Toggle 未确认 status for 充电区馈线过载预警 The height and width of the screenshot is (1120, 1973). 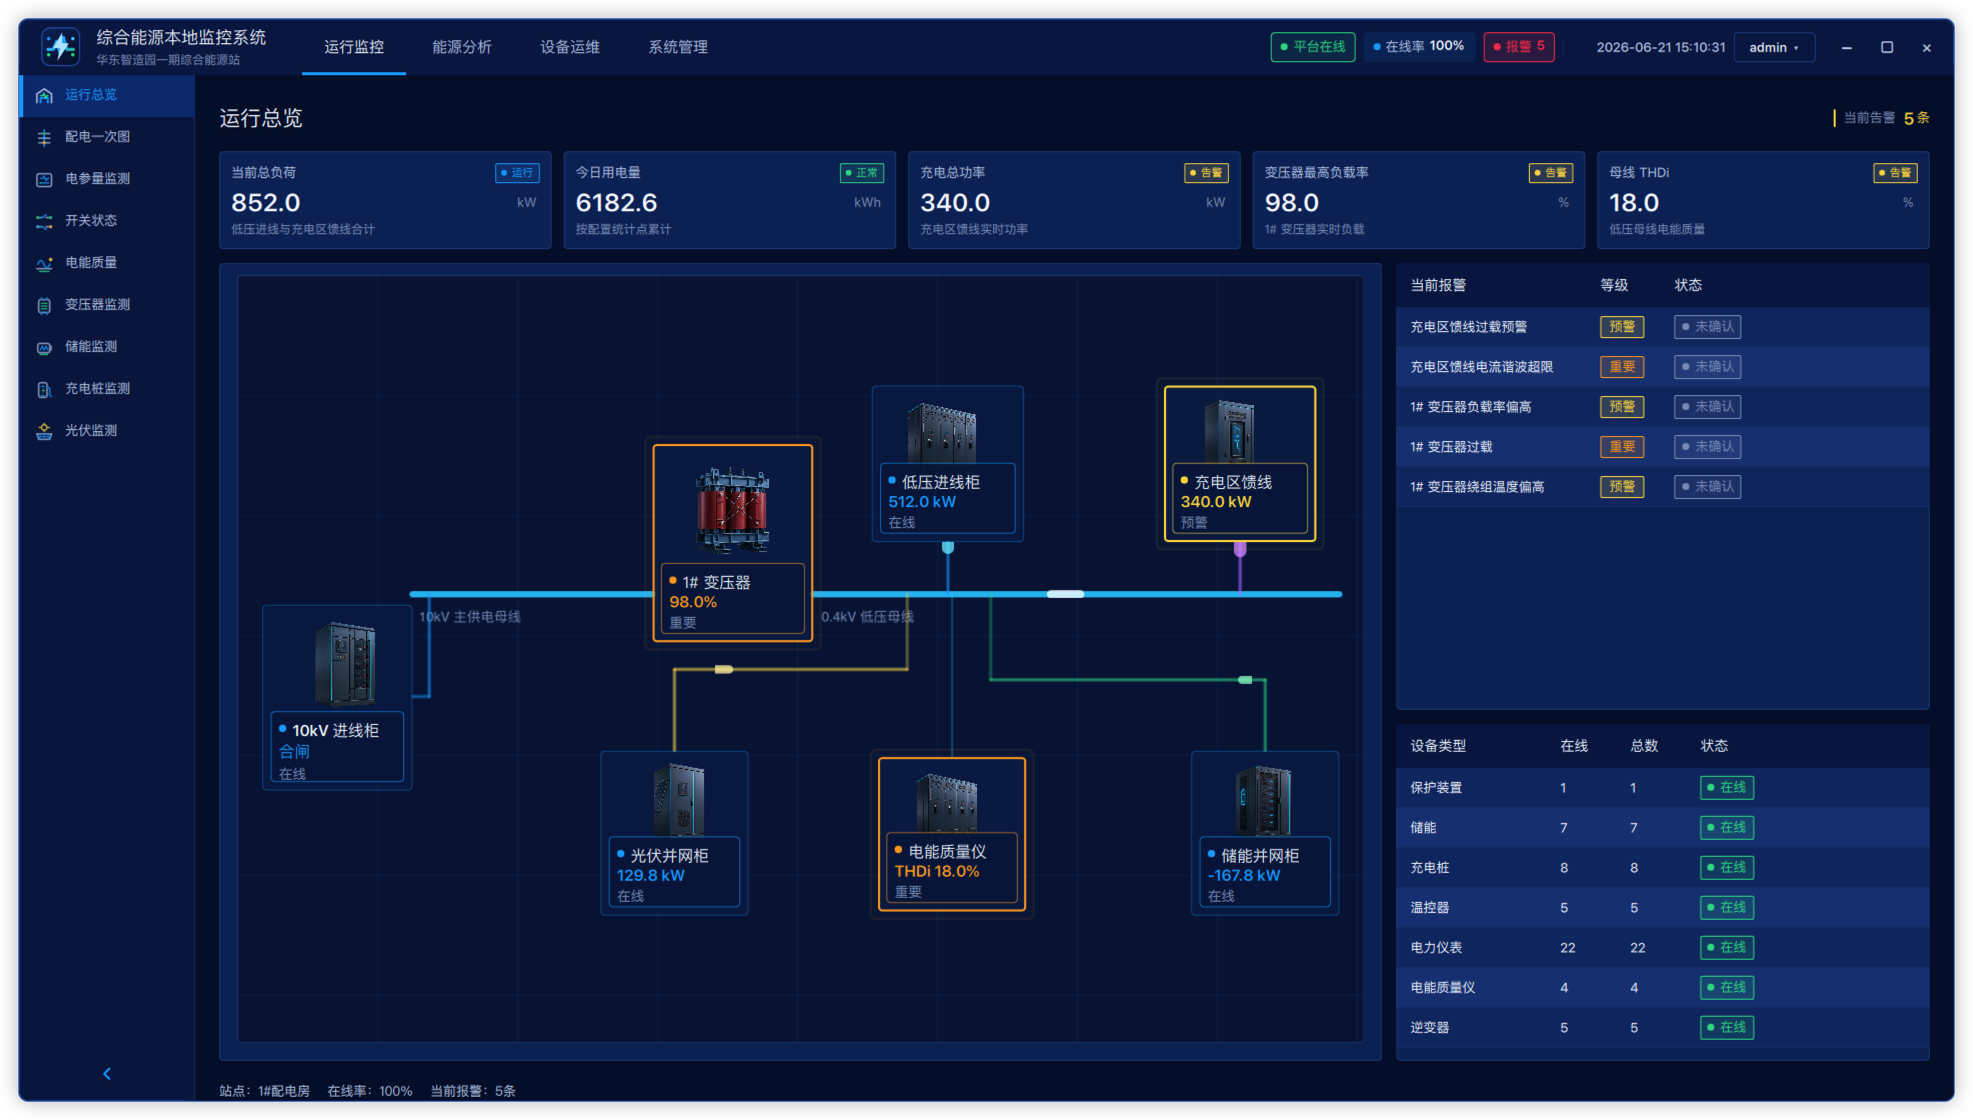click(1707, 327)
